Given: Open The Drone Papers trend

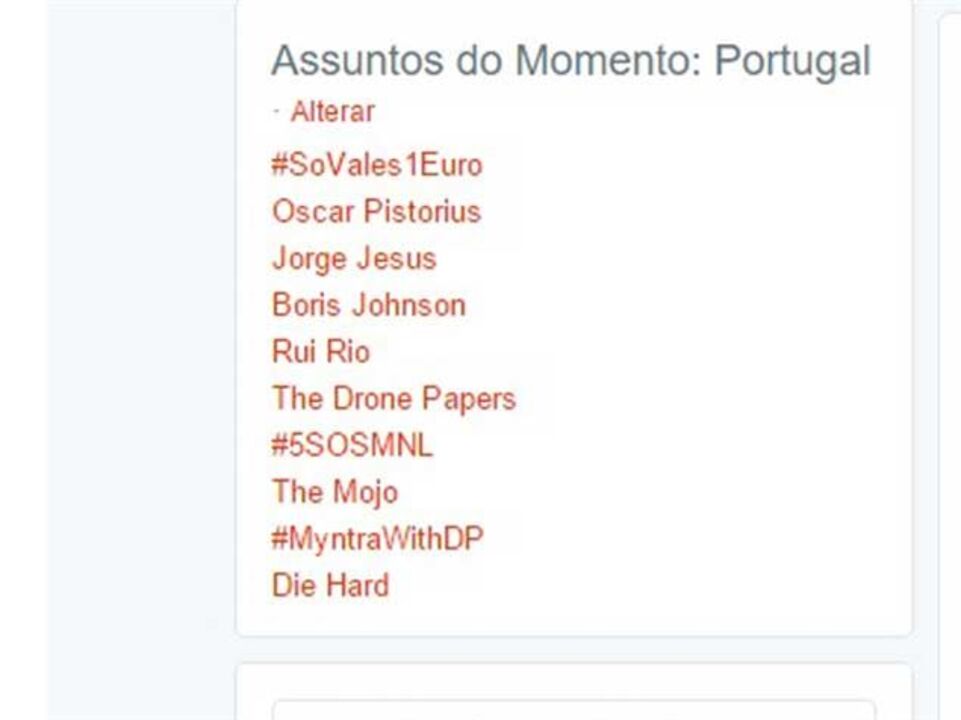Looking at the screenshot, I should pyautogui.click(x=393, y=399).
